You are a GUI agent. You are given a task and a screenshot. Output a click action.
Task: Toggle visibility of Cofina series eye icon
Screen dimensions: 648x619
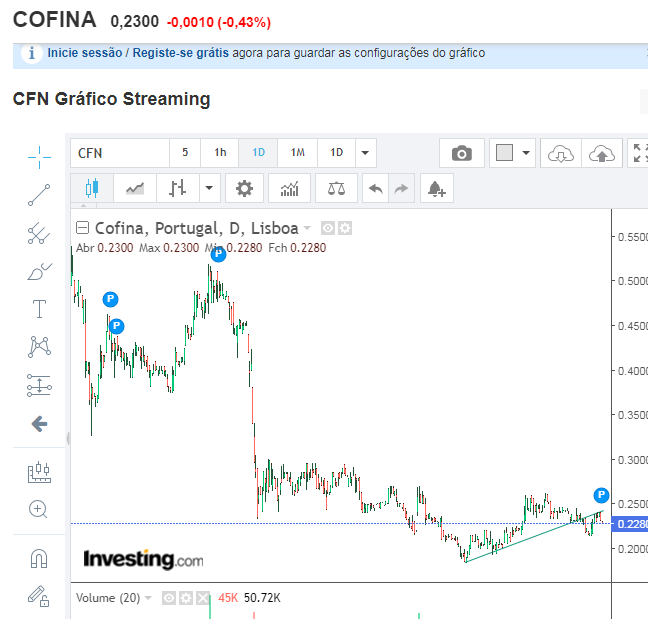tap(328, 228)
